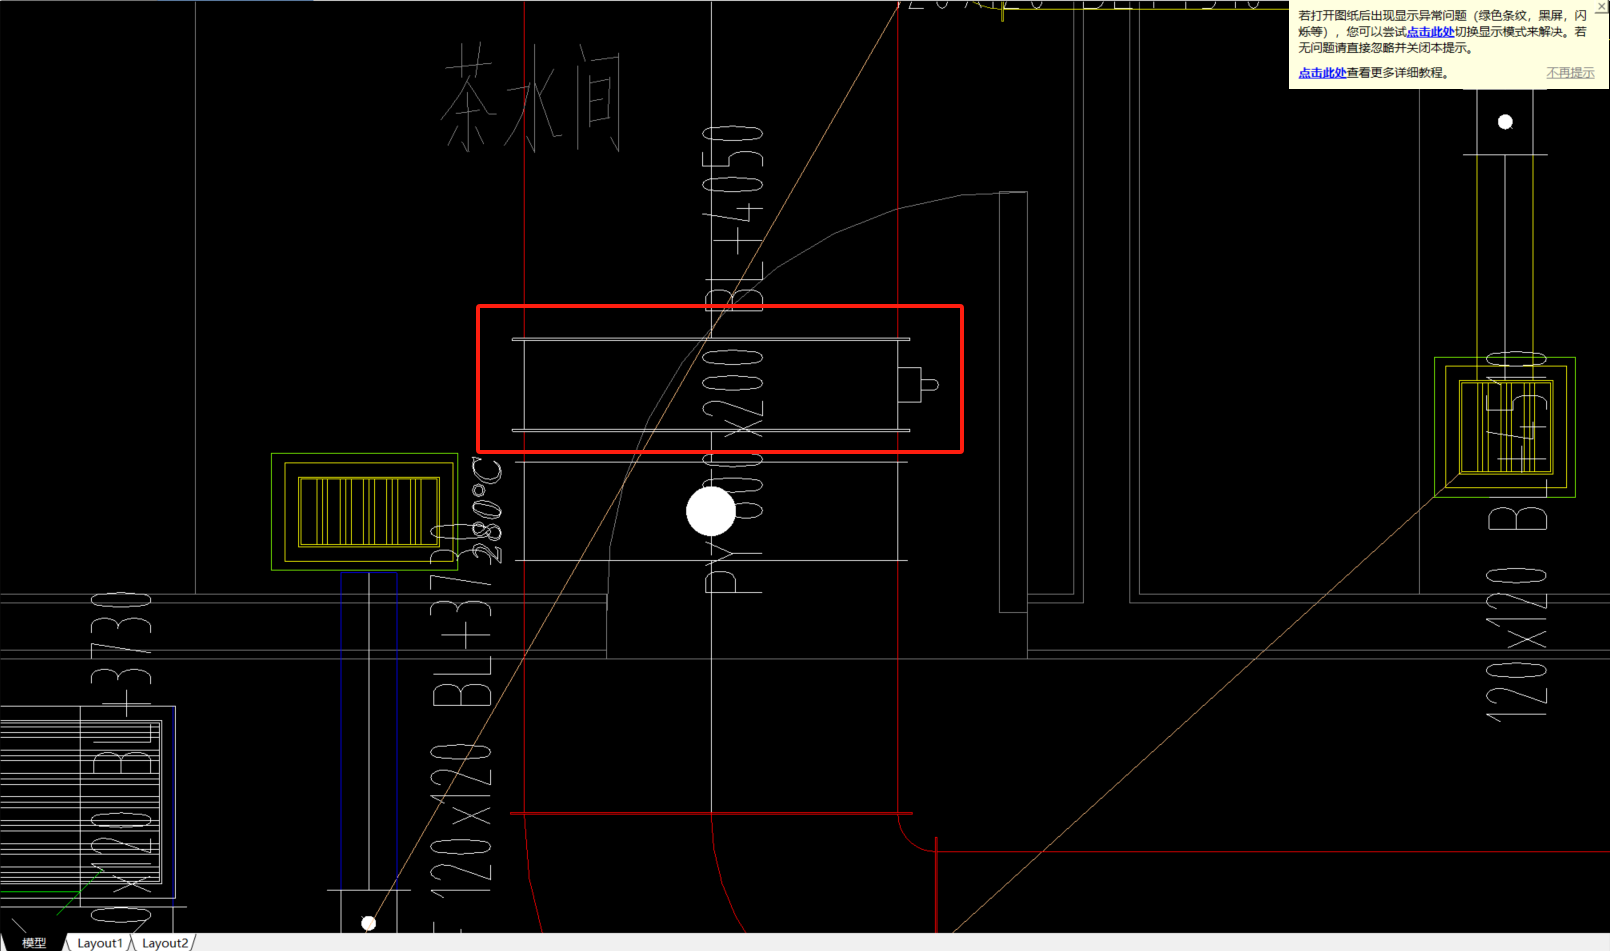Close the display-issue notification popup

point(1601,6)
